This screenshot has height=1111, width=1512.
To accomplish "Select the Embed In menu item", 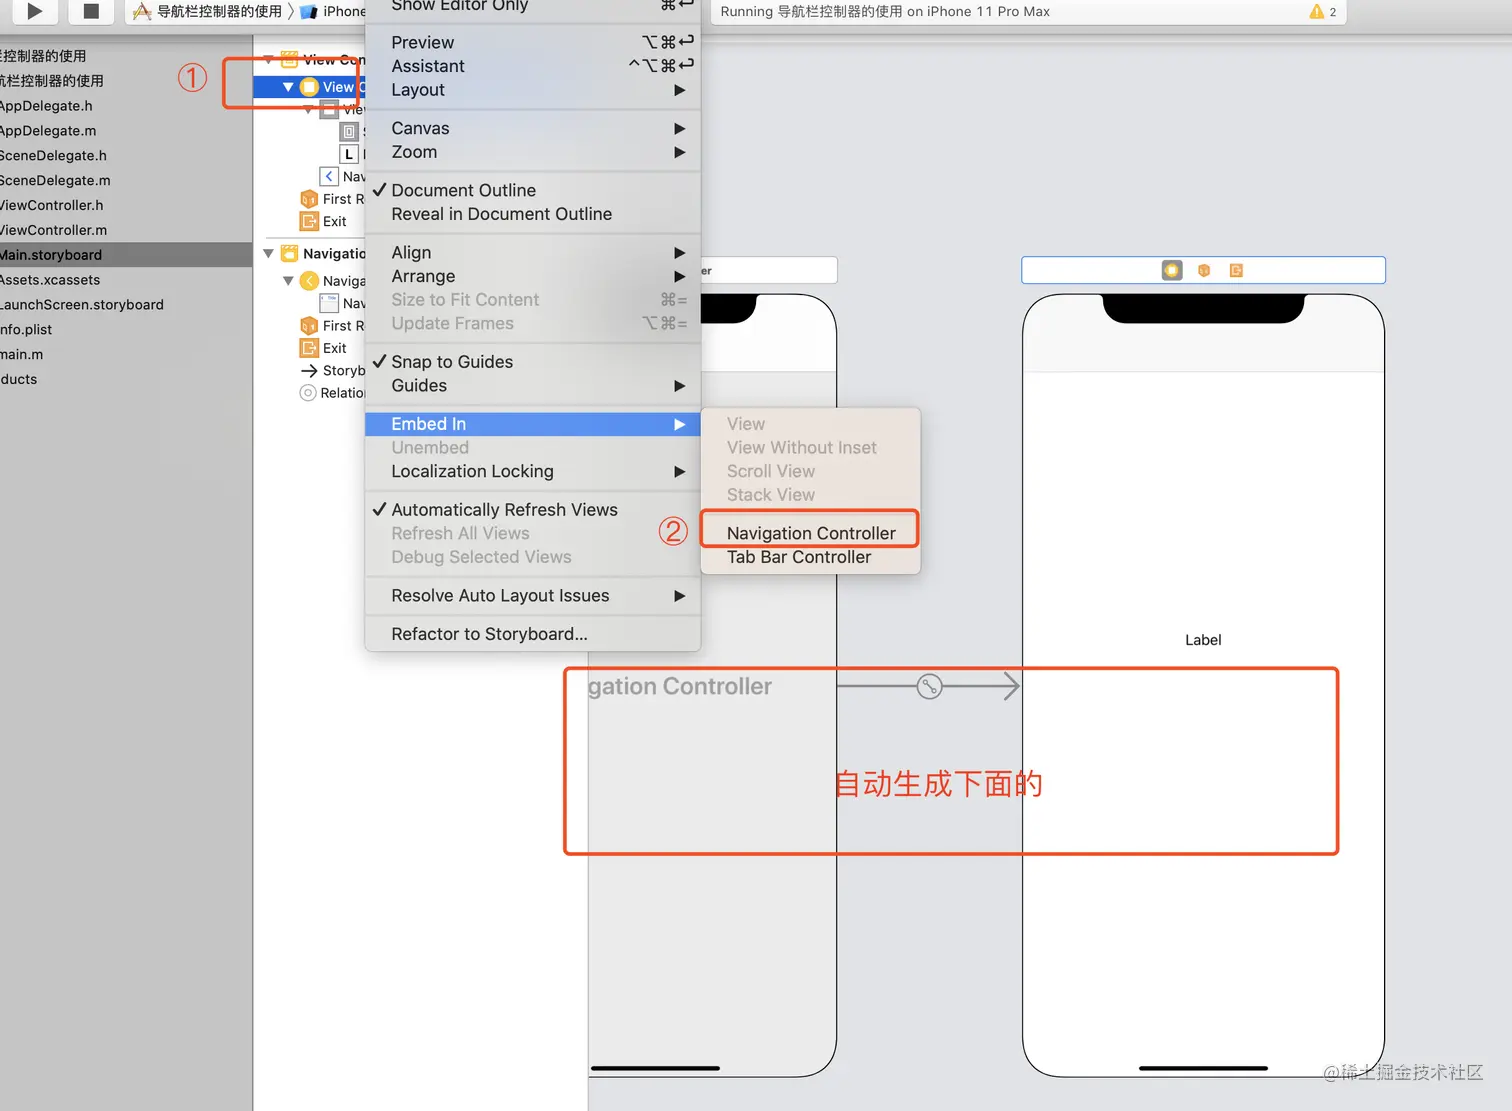I will (x=532, y=424).
